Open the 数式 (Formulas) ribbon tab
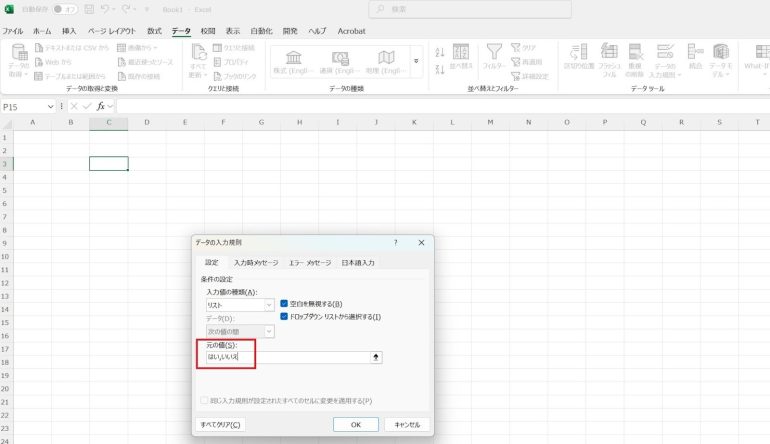 pyautogui.click(x=154, y=31)
